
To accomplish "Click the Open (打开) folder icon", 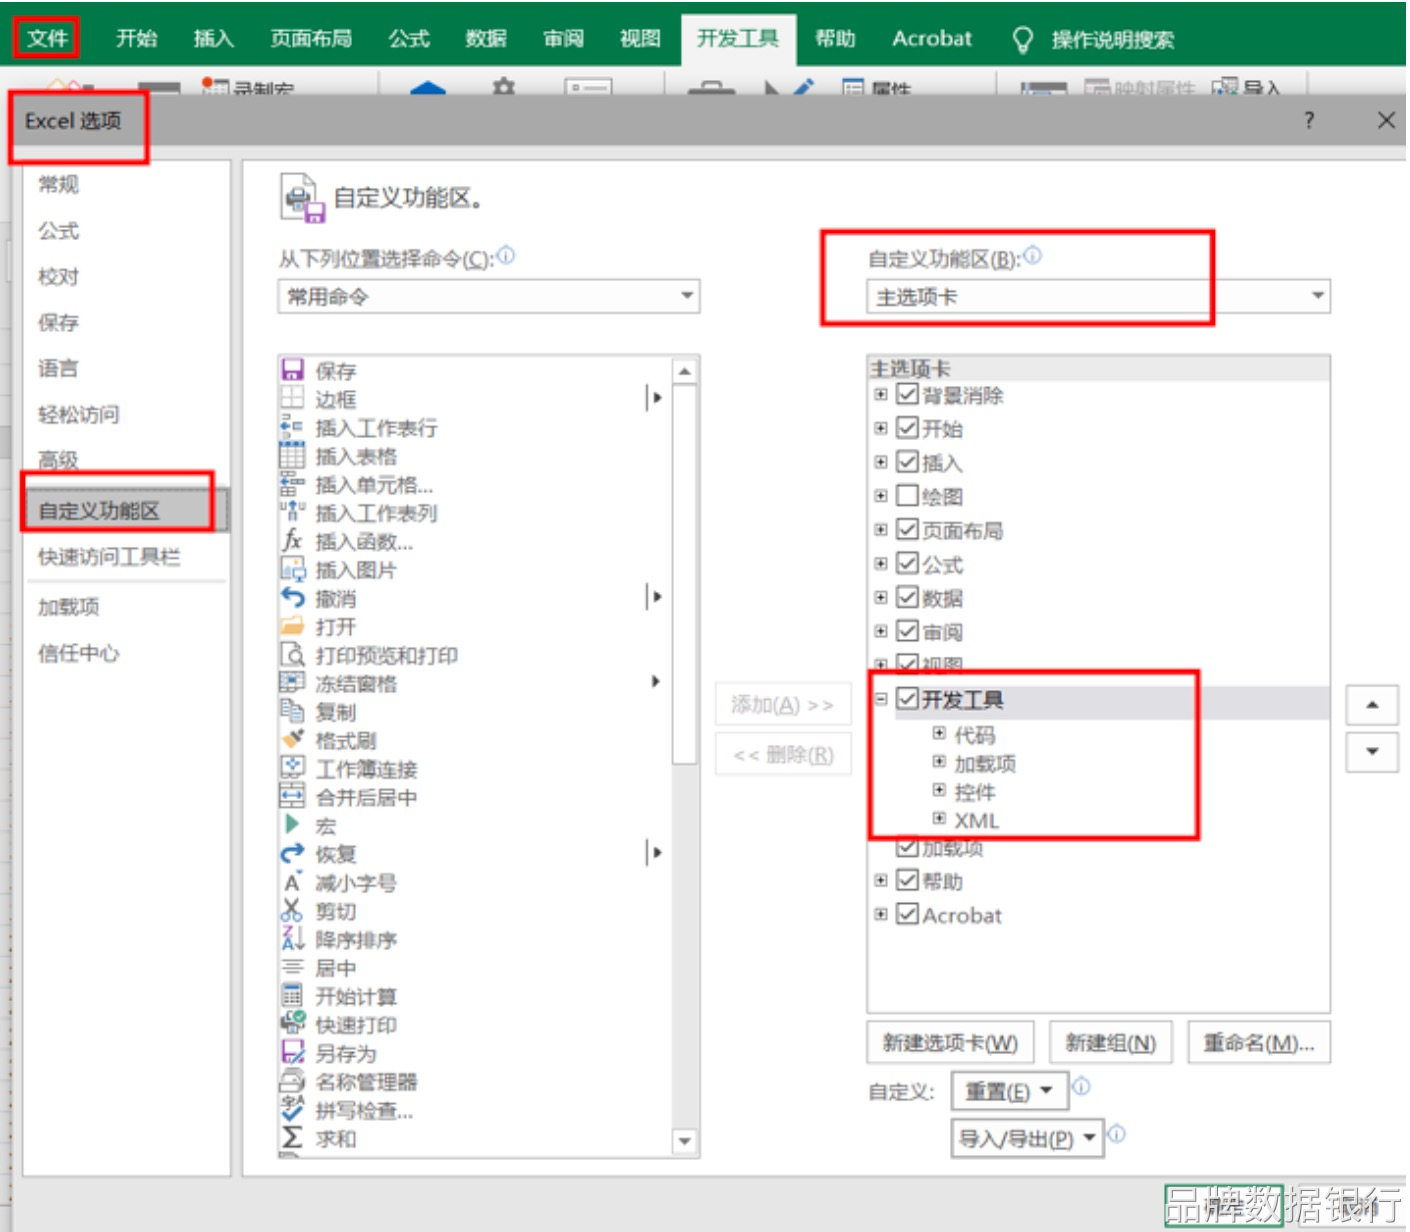I will [292, 626].
